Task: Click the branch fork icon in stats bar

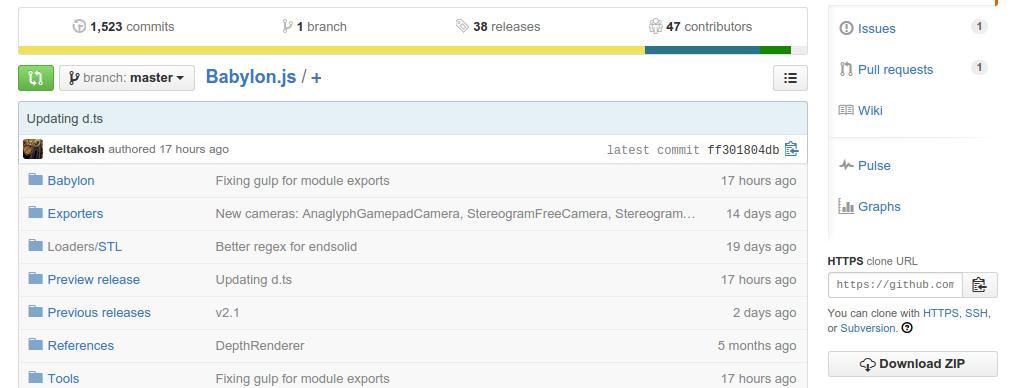Action: pos(287,27)
